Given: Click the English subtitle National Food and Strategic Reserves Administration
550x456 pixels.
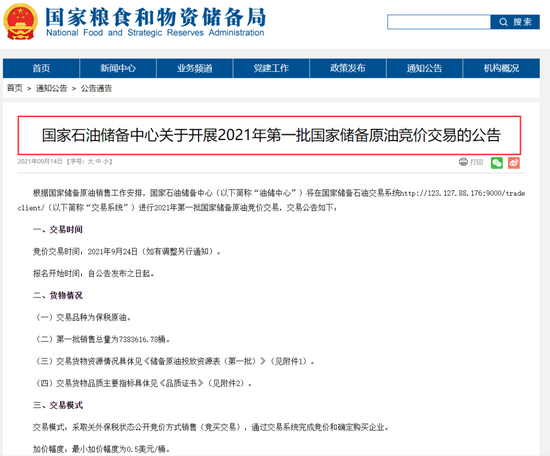Looking at the screenshot, I should [155, 33].
